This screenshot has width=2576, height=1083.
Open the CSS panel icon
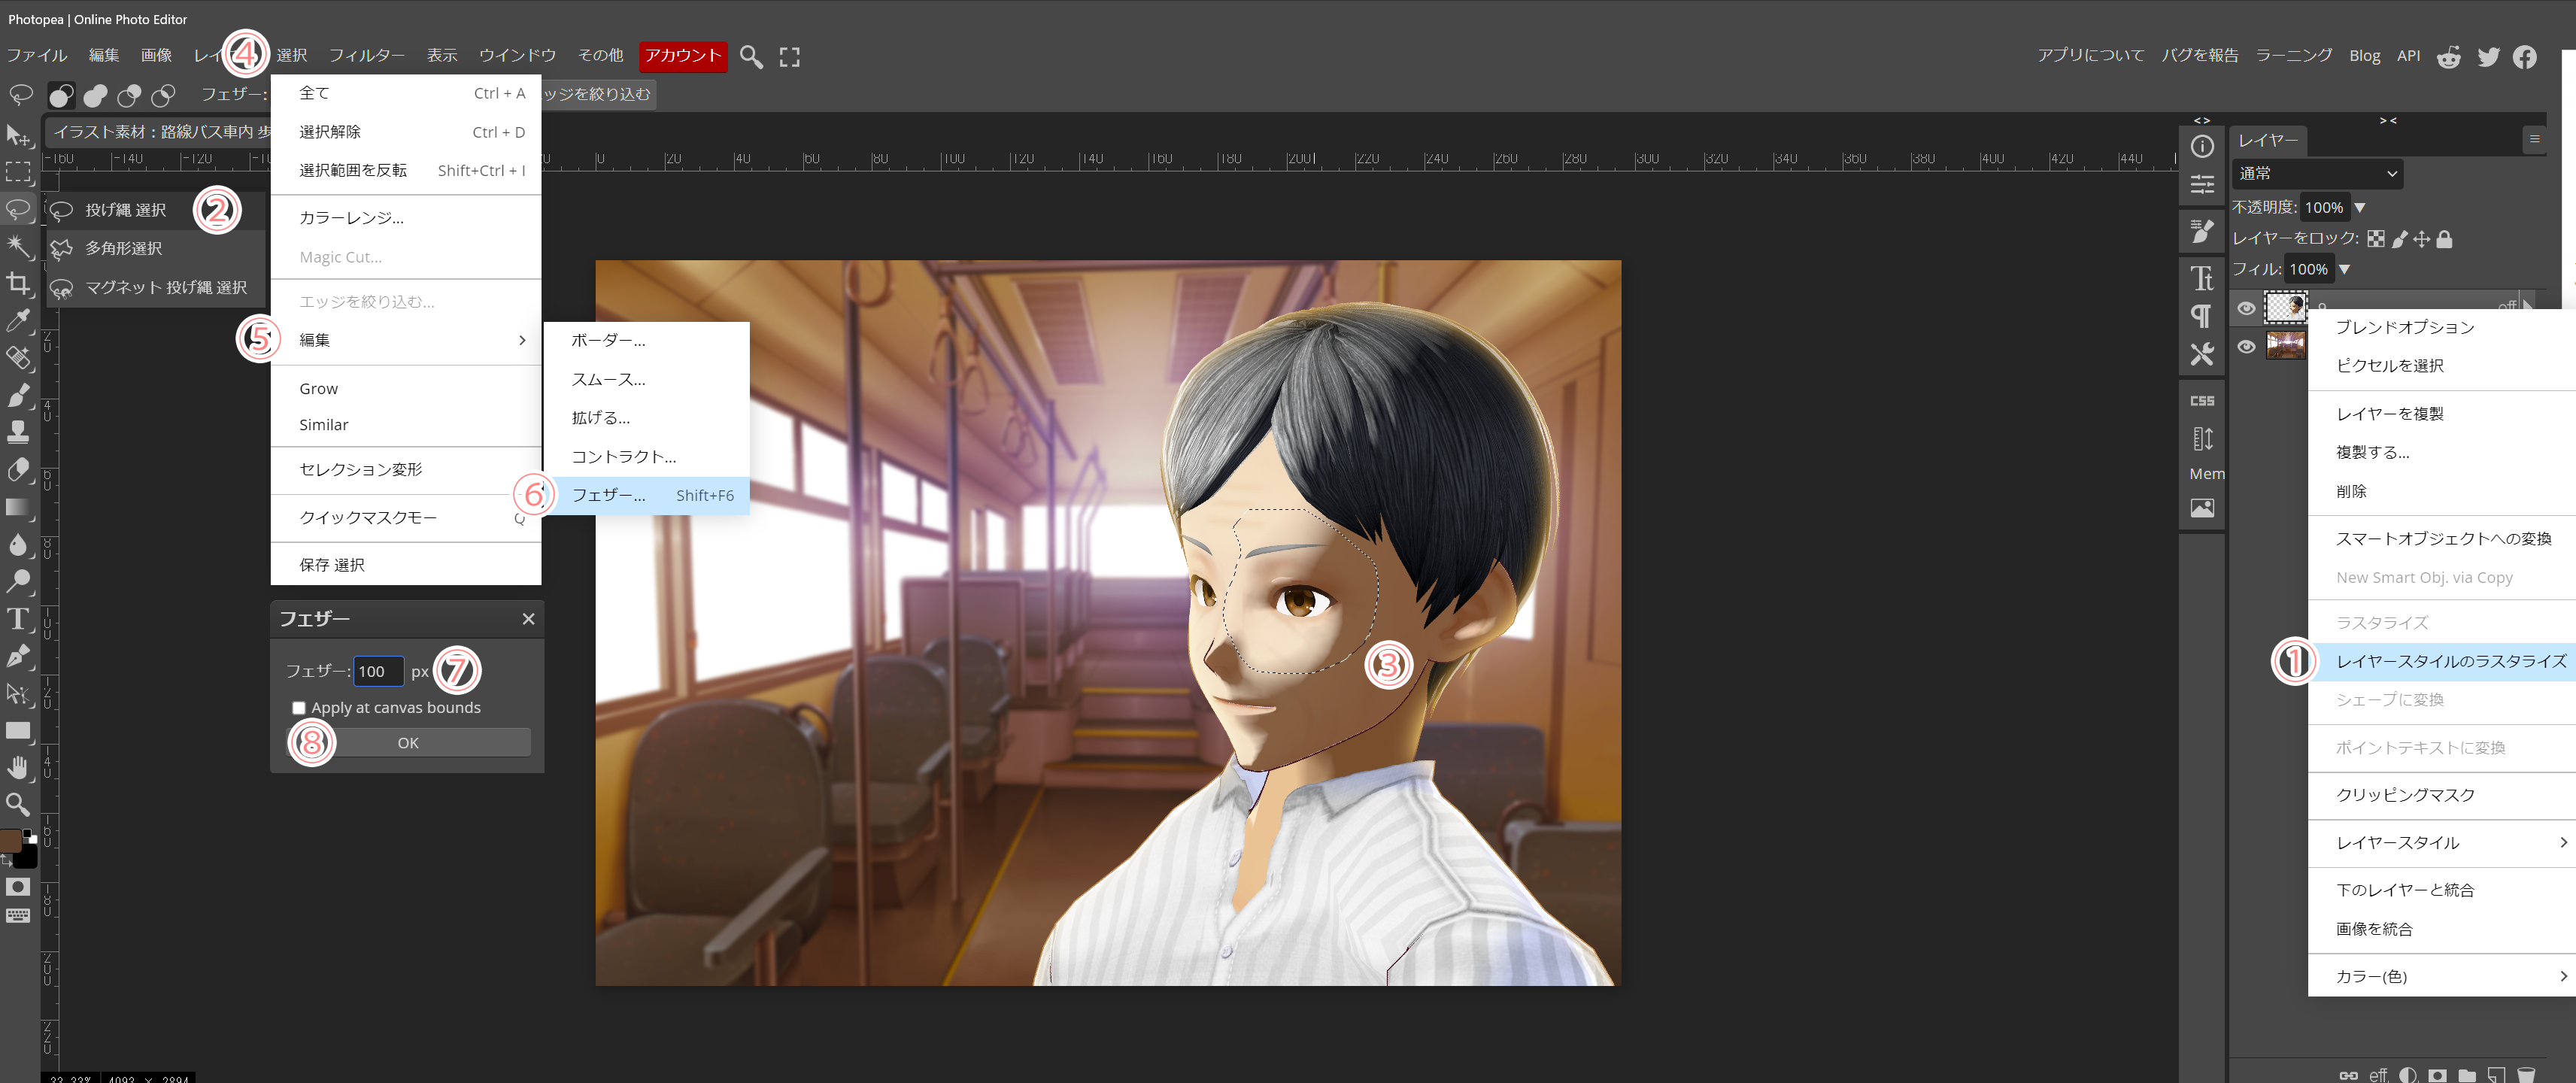pyautogui.click(x=2201, y=401)
